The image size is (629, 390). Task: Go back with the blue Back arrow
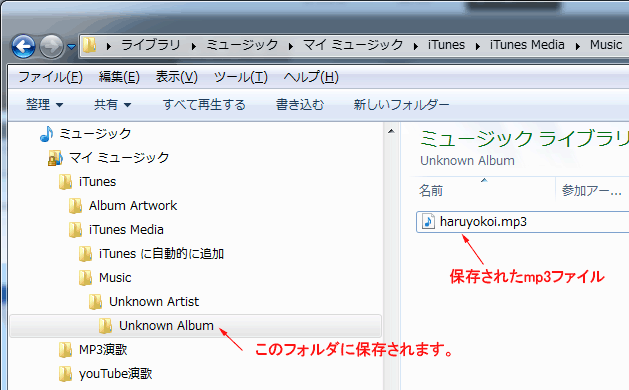(x=23, y=47)
